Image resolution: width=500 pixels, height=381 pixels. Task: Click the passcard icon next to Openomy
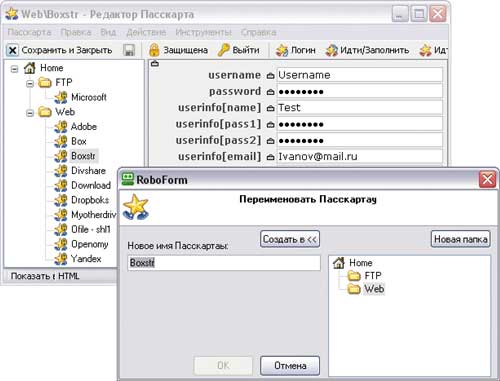61,244
